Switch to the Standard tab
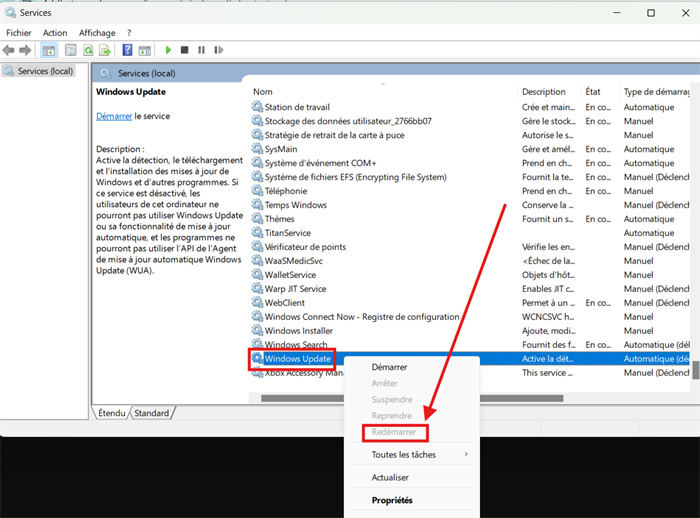Image resolution: width=700 pixels, height=518 pixels. pos(152,412)
